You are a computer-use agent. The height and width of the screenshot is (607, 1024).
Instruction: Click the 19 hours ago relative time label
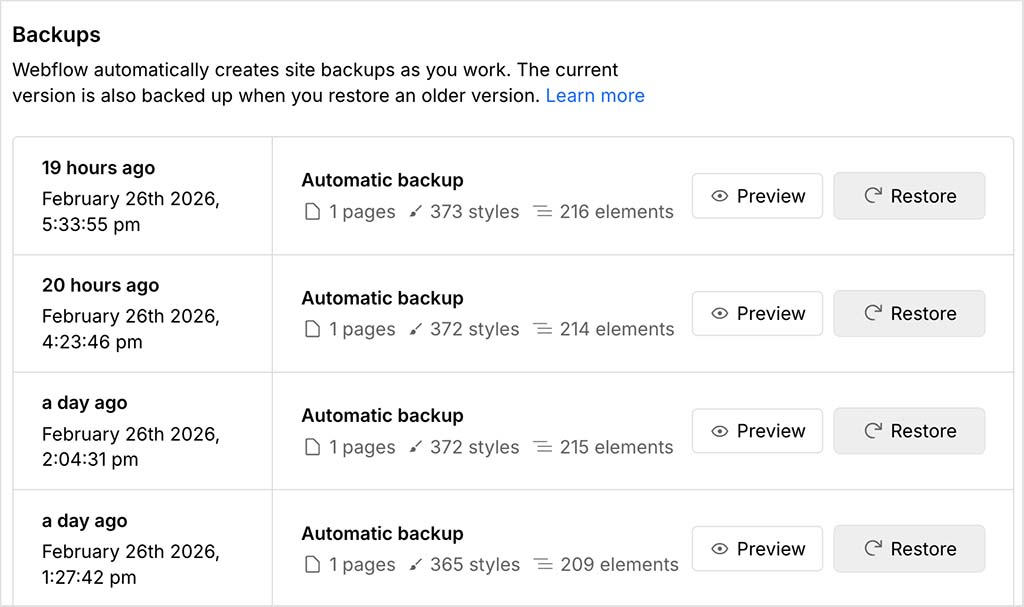[x=98, y=168]
